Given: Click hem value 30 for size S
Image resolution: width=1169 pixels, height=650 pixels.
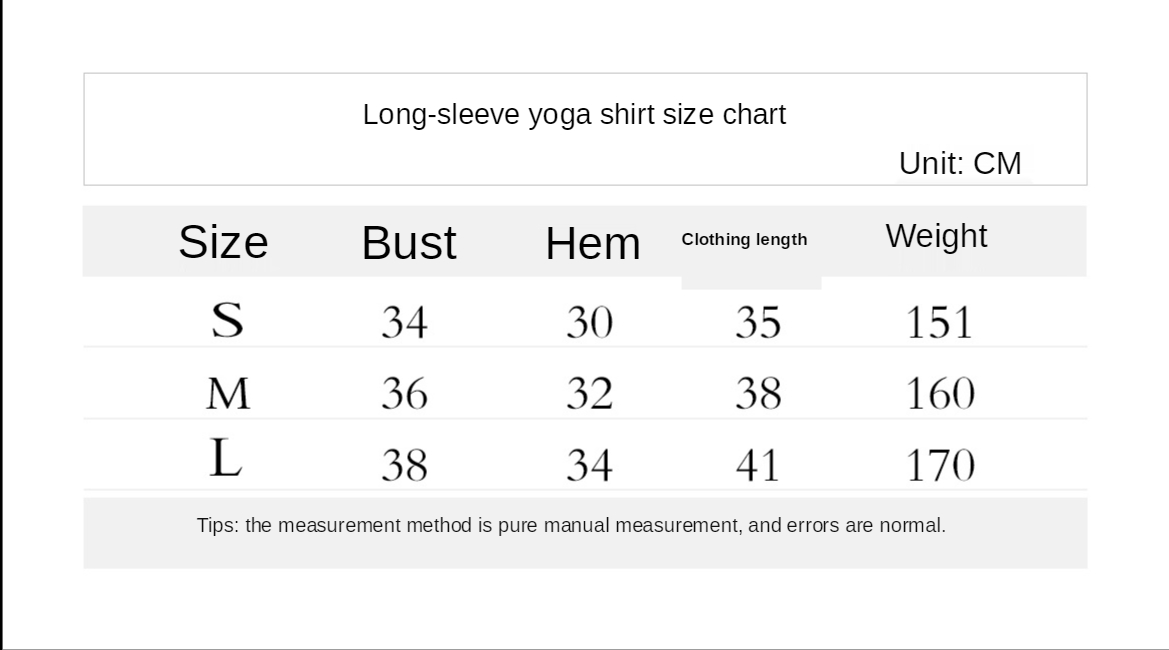Looking at the screenshot, I should (x=589, y=323).
